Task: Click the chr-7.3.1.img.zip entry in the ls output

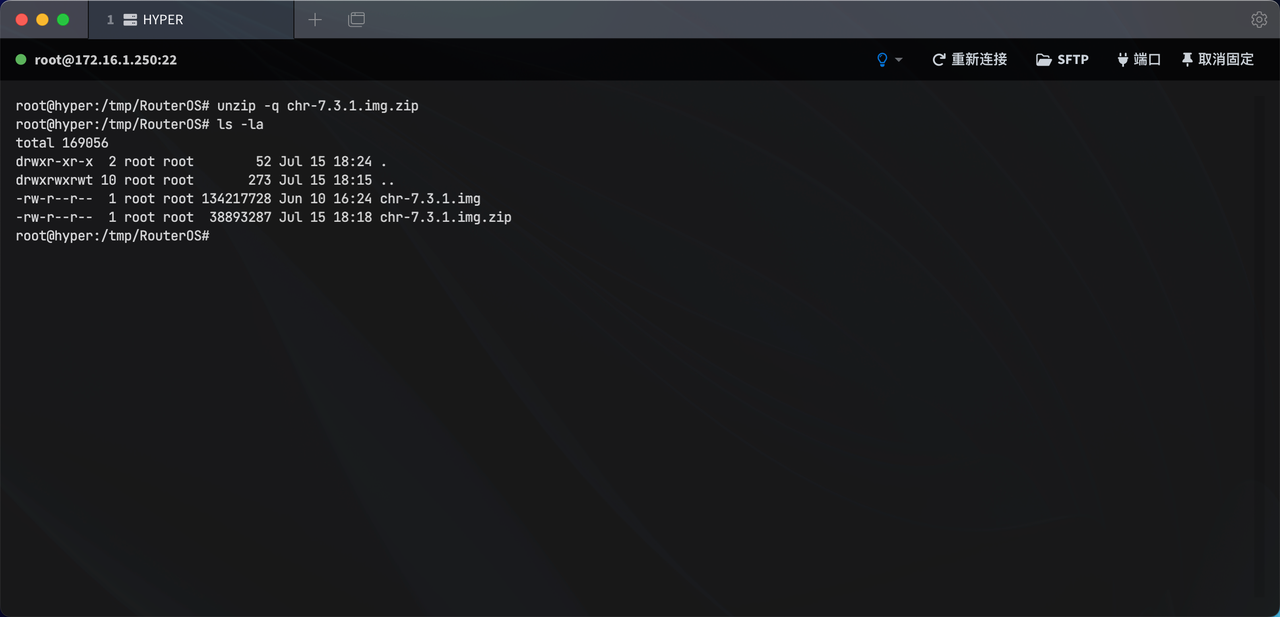Action: click(x=446, y=217)
